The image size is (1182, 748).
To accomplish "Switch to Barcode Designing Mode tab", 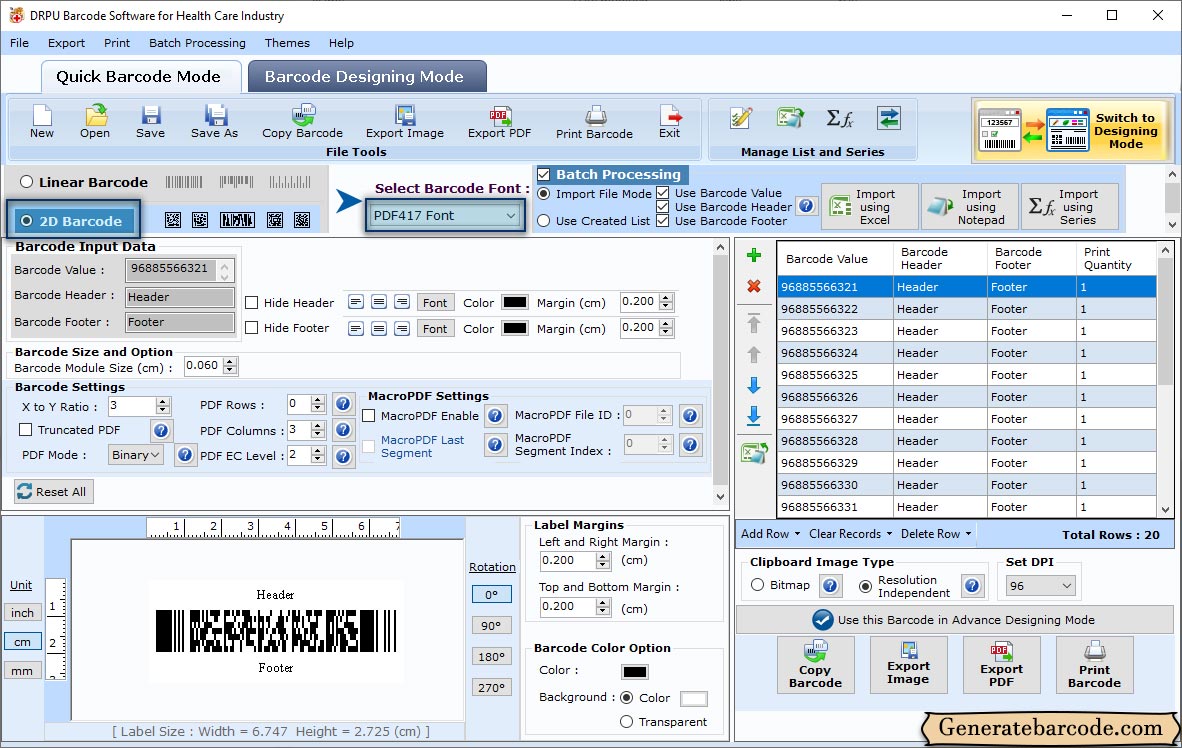I will (366, 77).
